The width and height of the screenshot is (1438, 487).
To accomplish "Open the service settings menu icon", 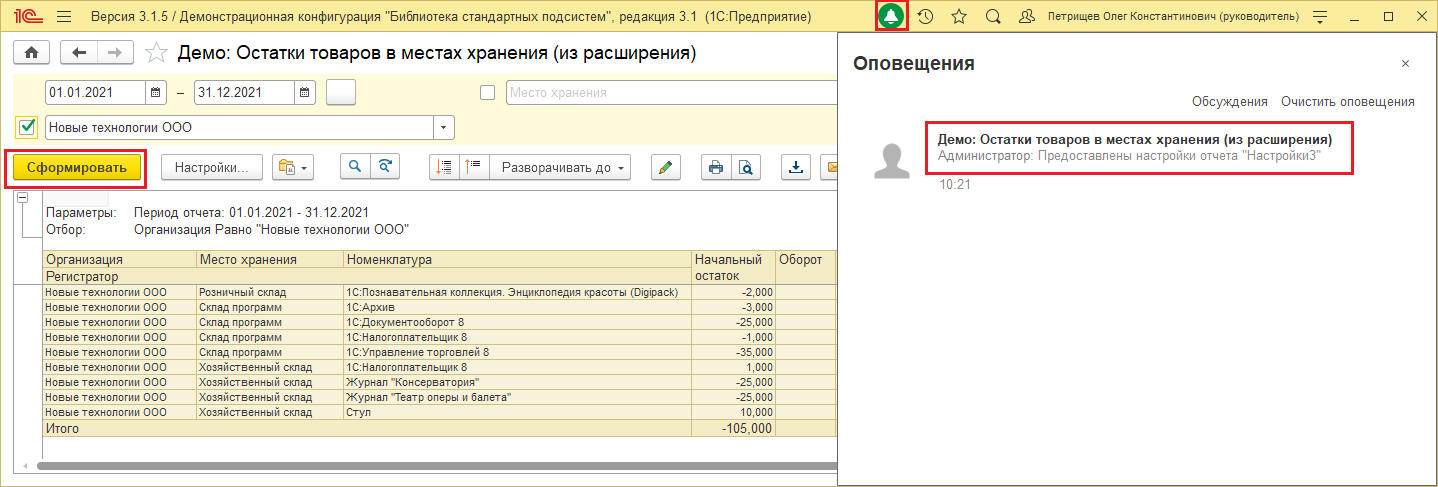I will 1320,17.
